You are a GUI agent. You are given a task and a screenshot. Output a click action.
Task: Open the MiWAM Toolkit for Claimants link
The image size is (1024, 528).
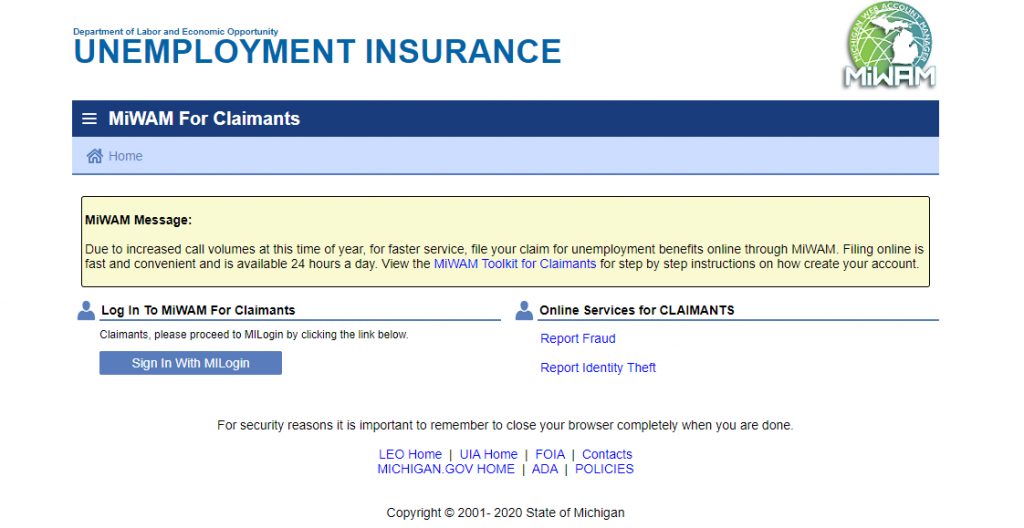(x=514, y=264)
